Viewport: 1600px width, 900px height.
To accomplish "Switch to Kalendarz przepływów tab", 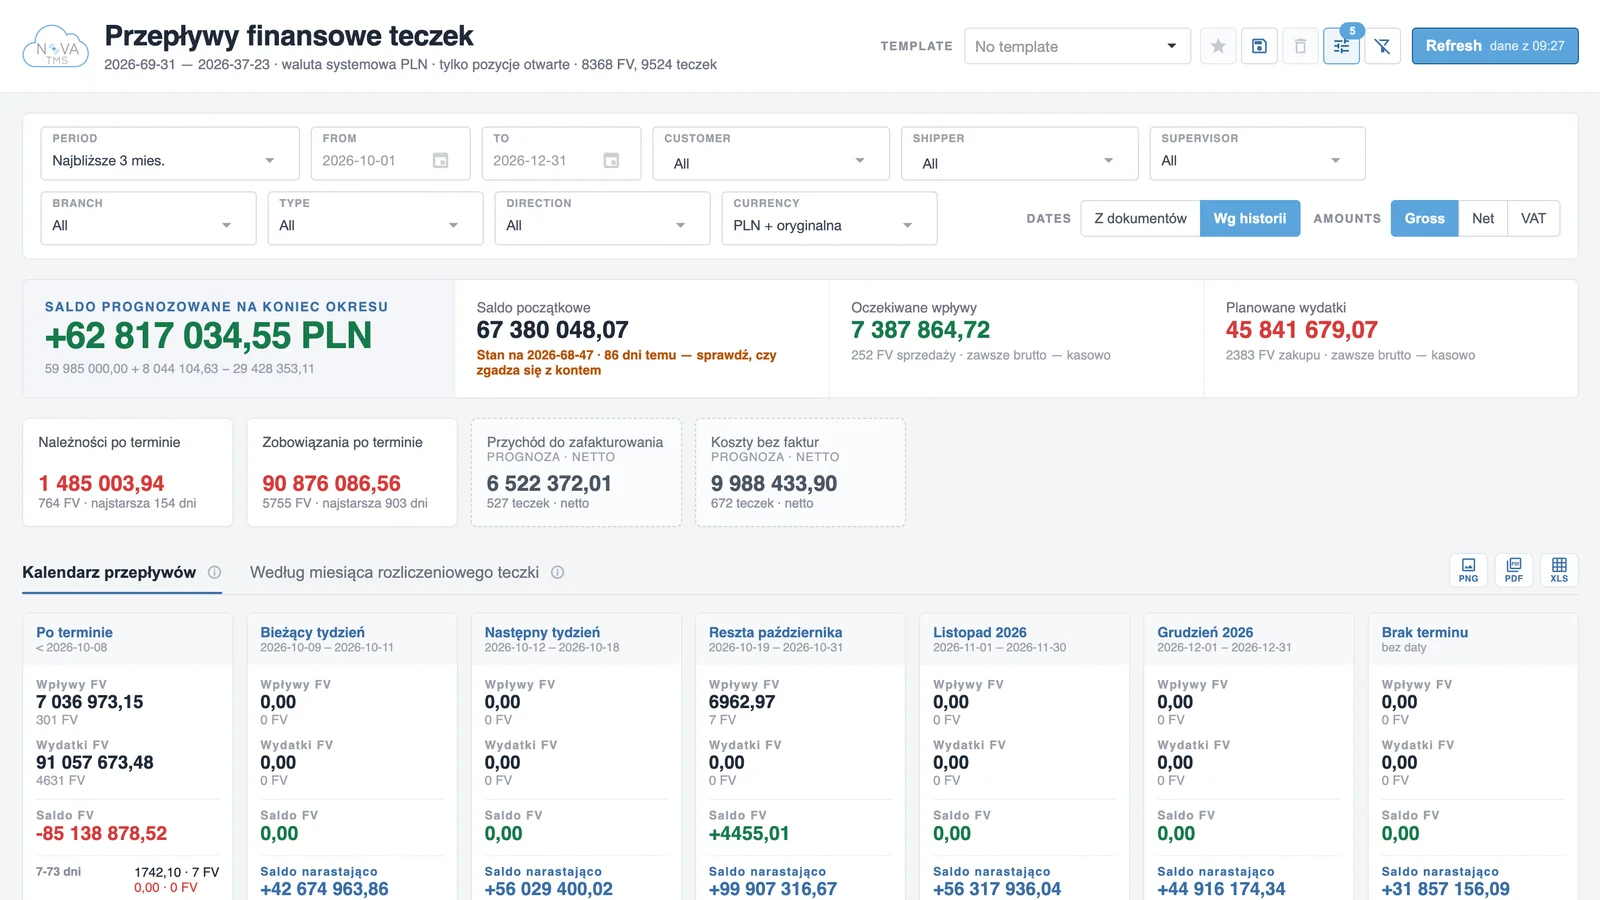I will pos(109,572).
